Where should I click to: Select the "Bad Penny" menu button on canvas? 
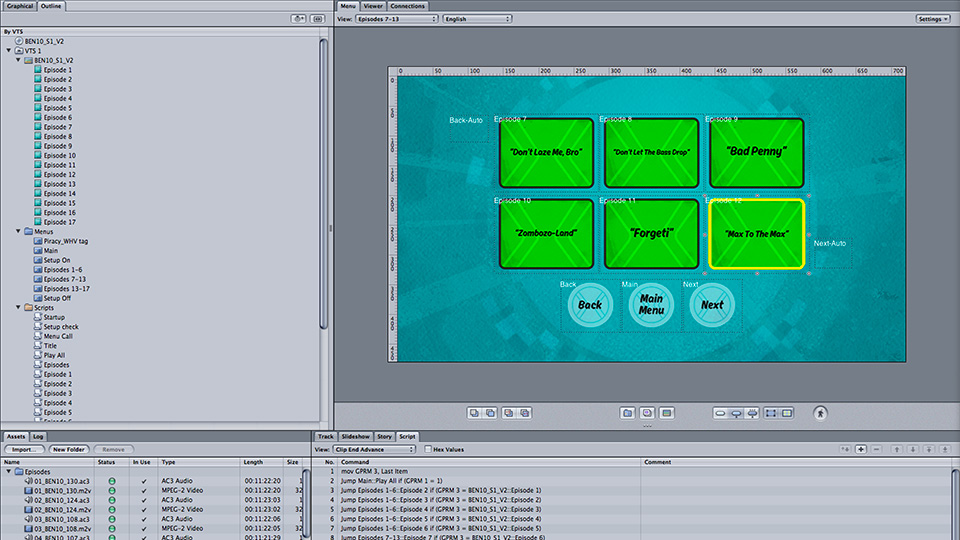(x=757, y=152)
